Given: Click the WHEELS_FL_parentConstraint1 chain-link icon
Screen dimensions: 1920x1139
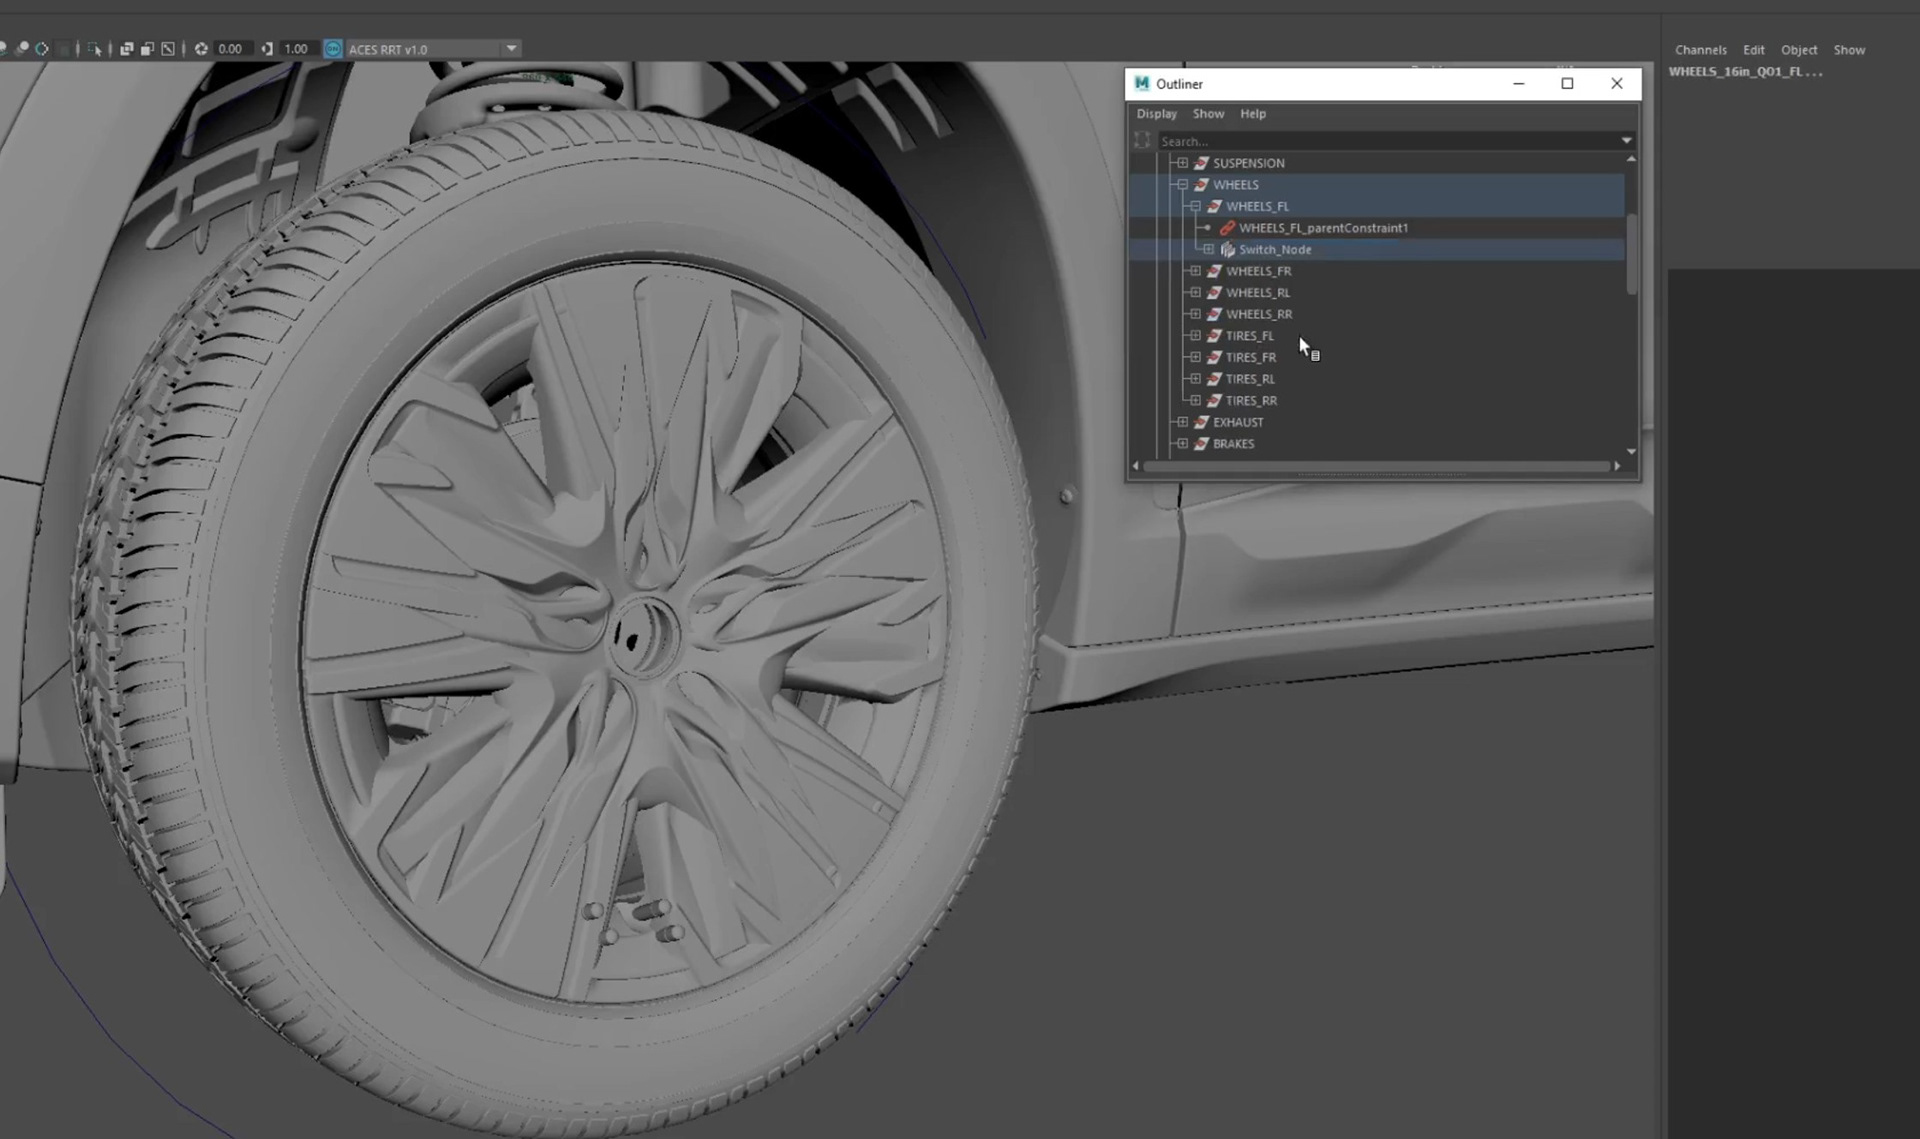Looking at the screenshot, I should [1227, 228].
